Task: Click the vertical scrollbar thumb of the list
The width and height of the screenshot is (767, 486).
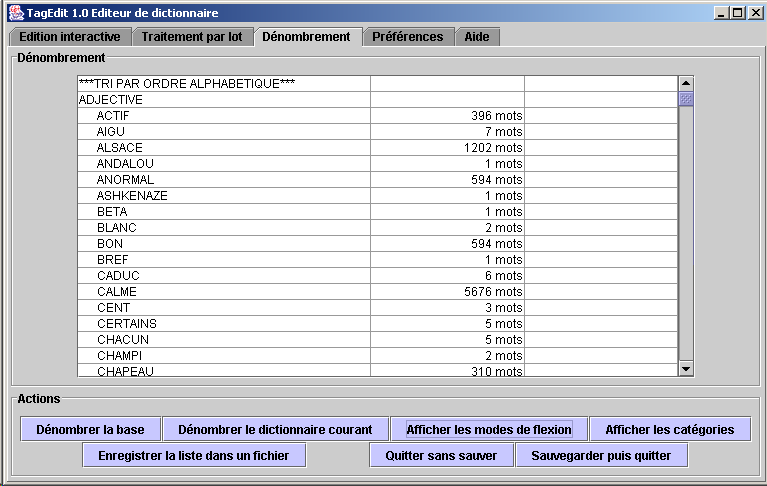Action: (x=686, y=99)
